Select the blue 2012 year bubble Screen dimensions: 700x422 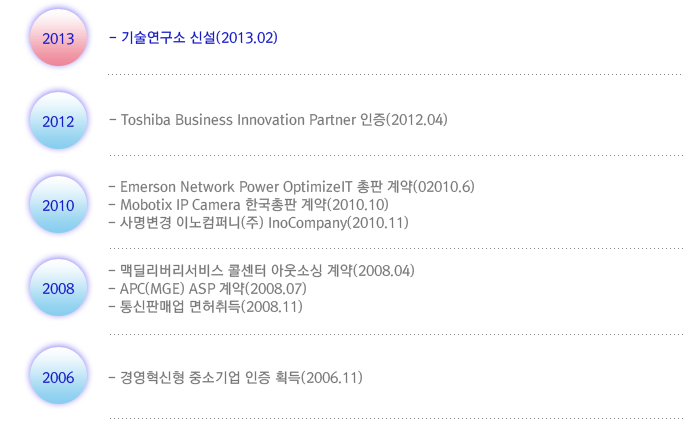58,121
